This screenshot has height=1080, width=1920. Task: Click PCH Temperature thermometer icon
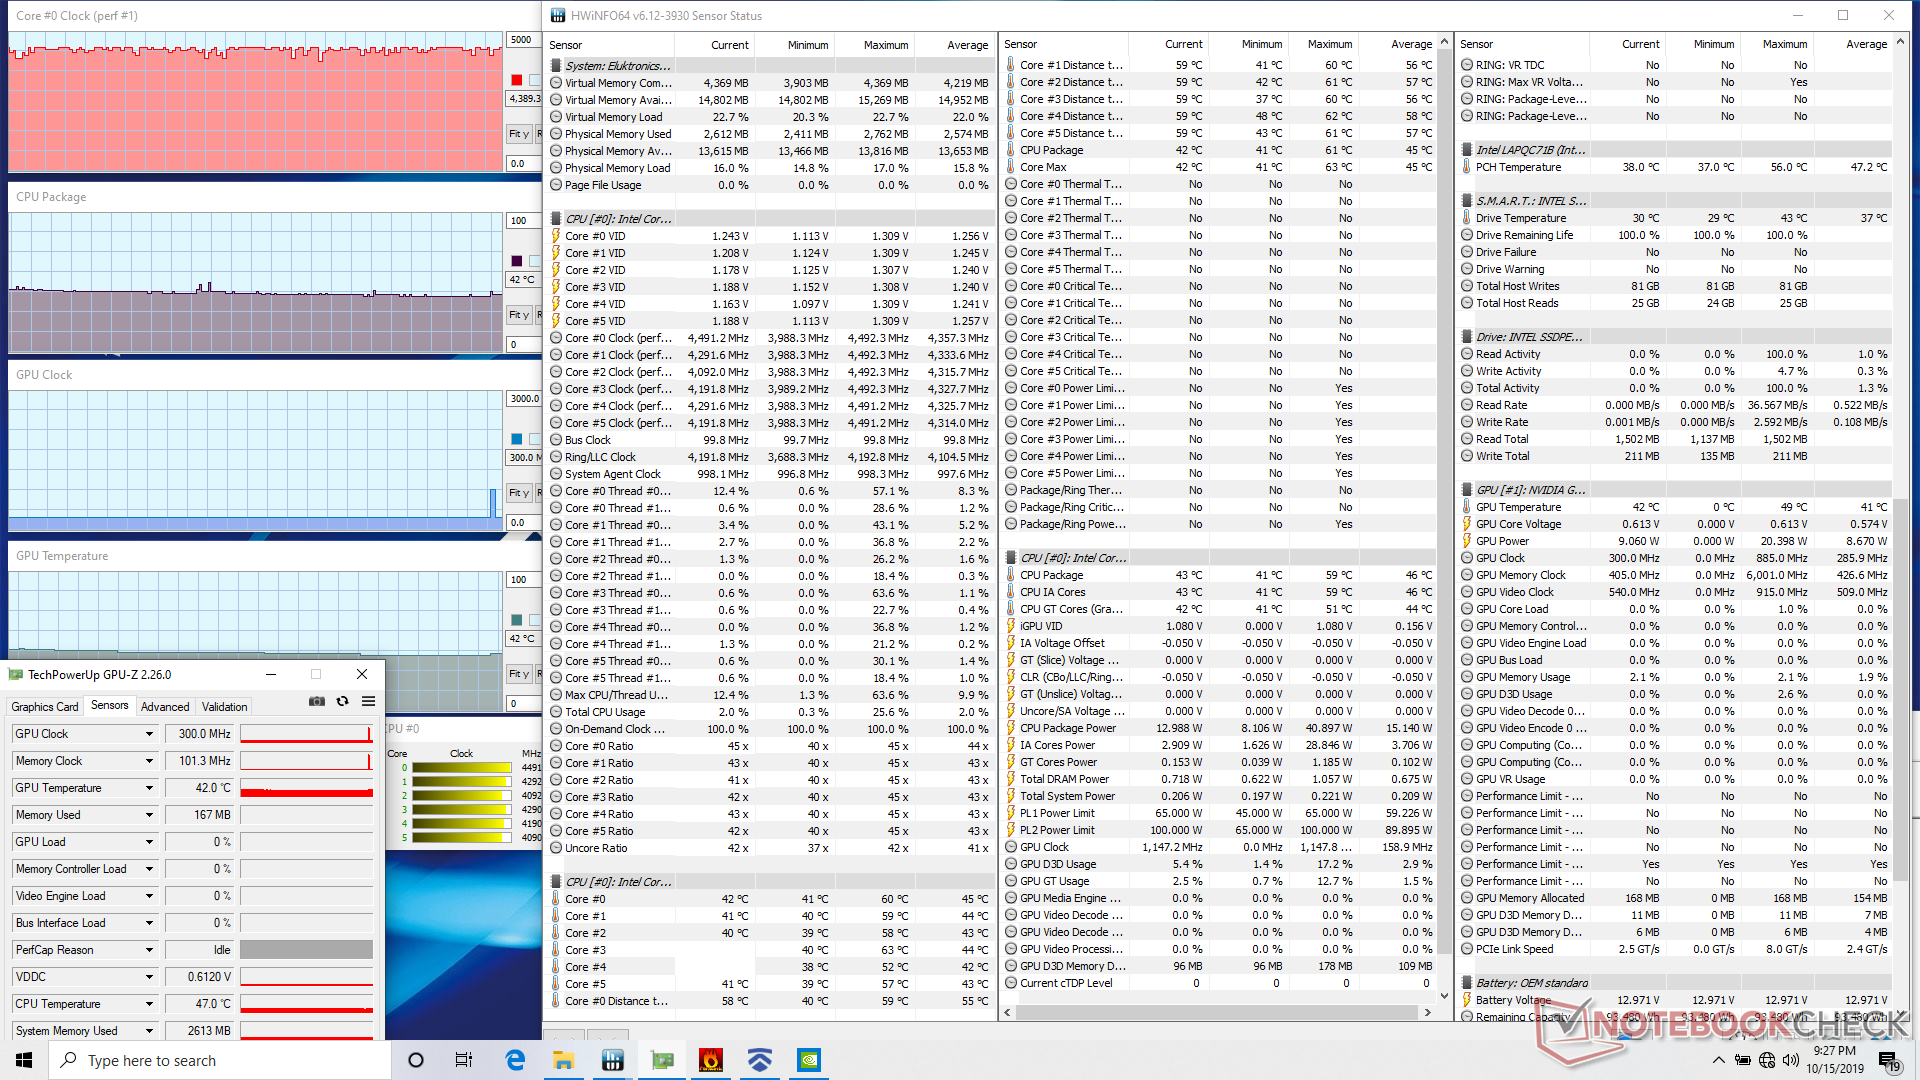coord(1467,167)
